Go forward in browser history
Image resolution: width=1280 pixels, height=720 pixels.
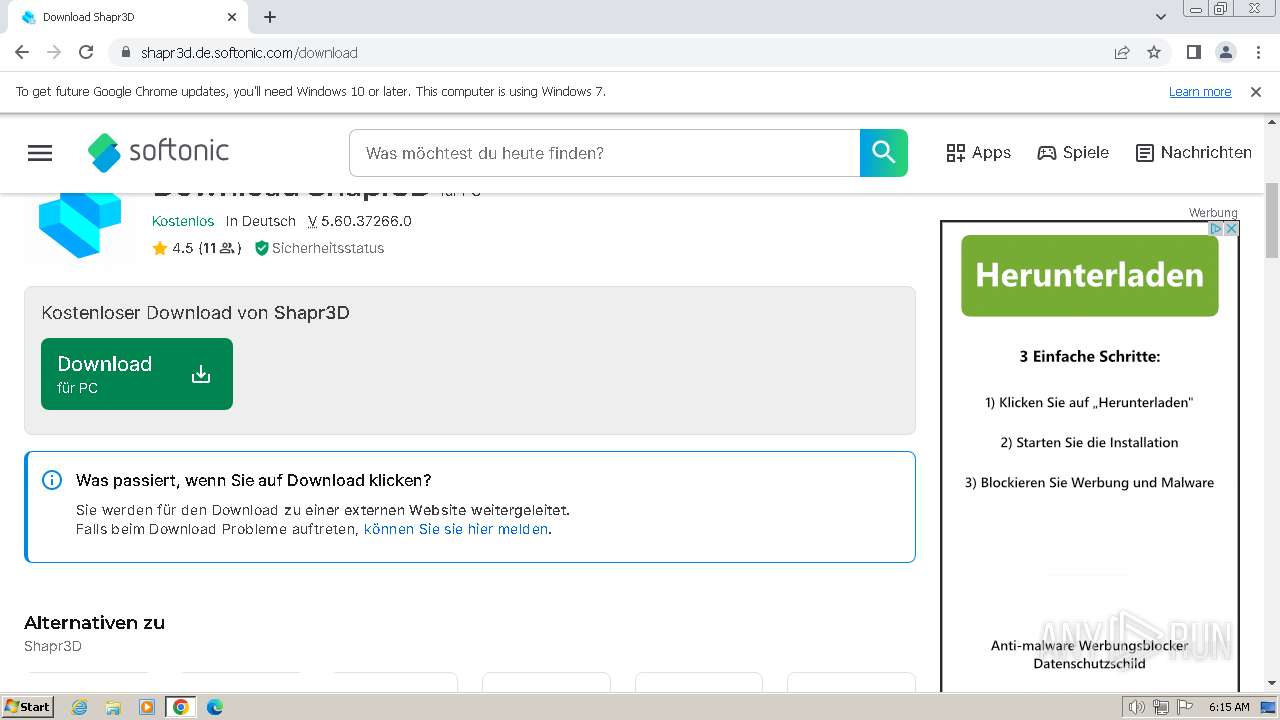54,52
